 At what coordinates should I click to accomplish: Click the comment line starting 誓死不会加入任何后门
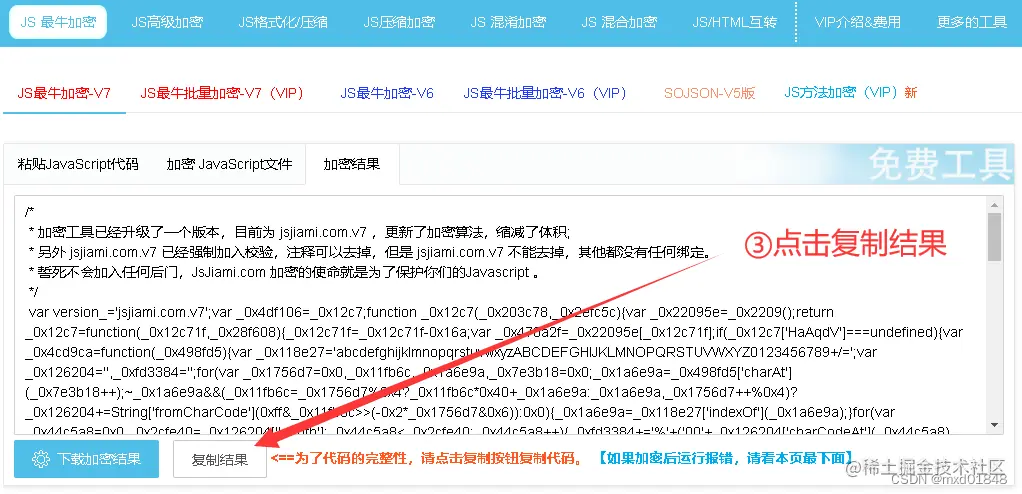pyautogui.click(x=284, y=272)
